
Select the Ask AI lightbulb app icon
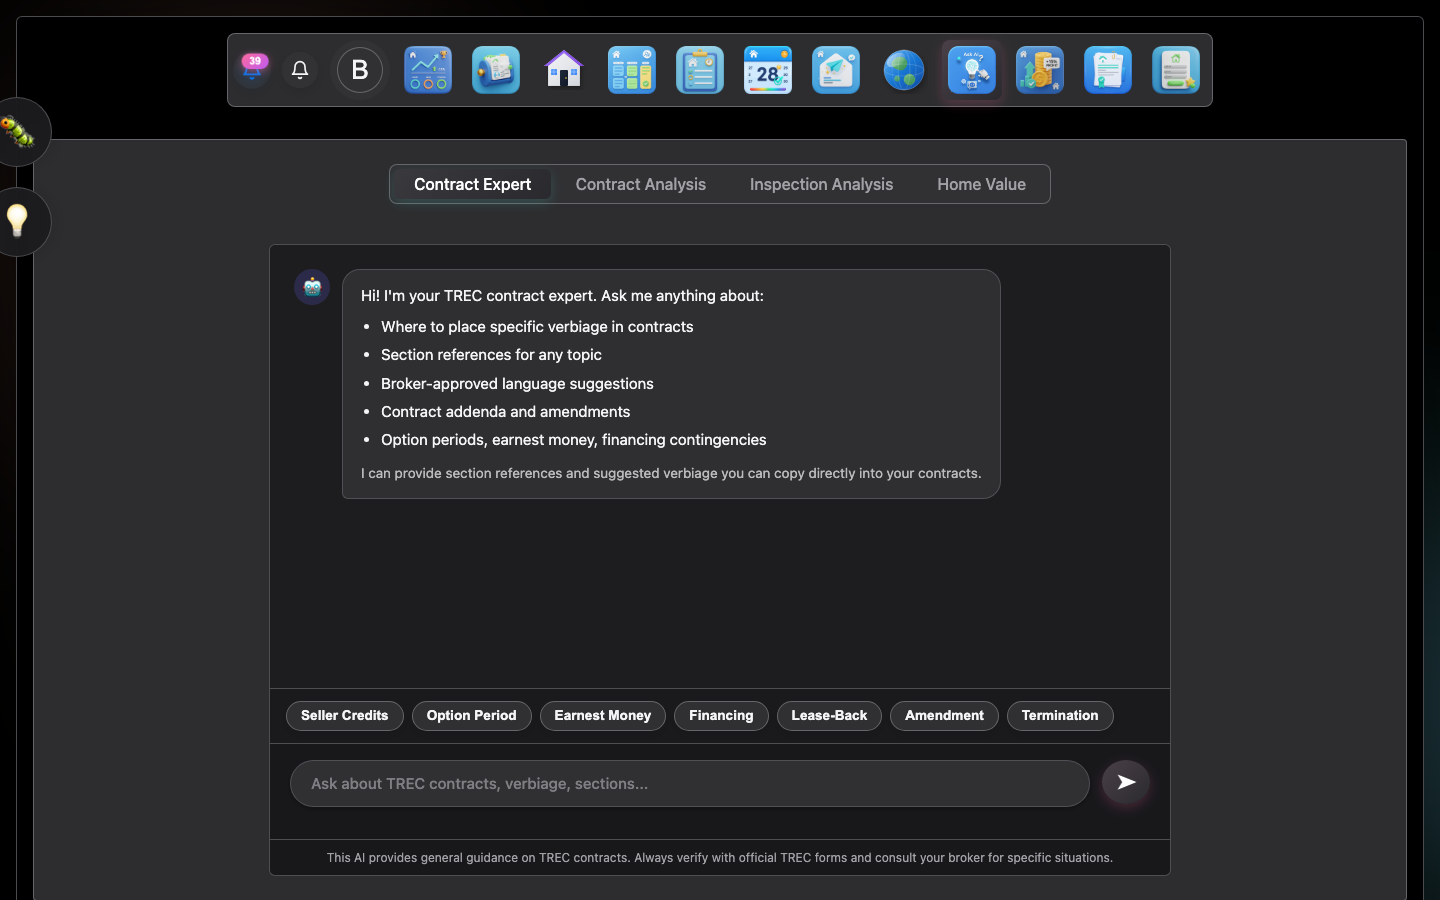972,70
